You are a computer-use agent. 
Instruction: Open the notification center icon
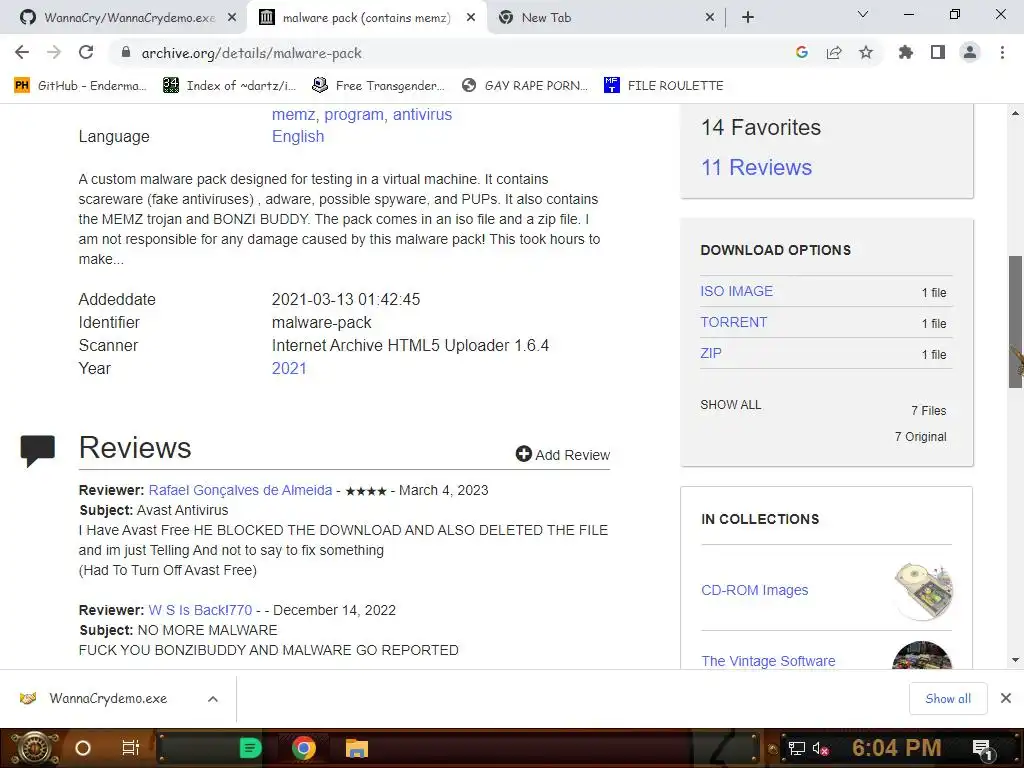(982, 748)
